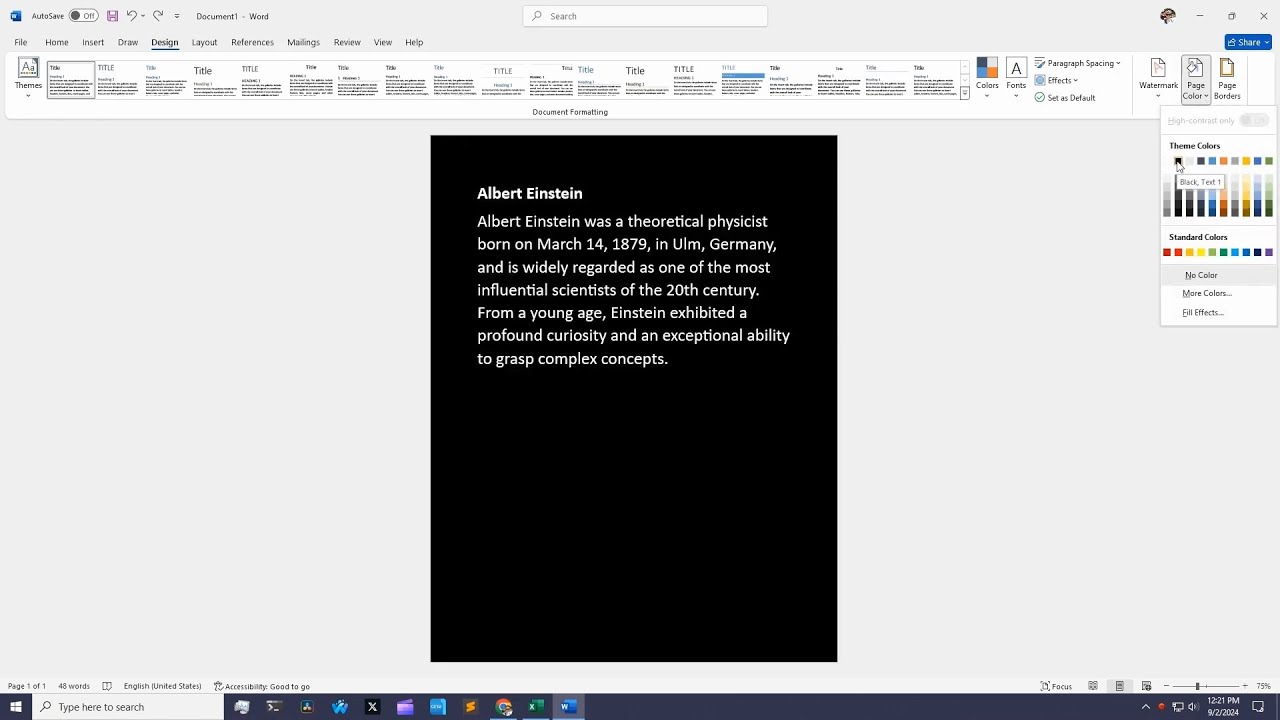The image size is (1280, 720).
Task: Type in the Windows taskbar search field
Action: 127,707
